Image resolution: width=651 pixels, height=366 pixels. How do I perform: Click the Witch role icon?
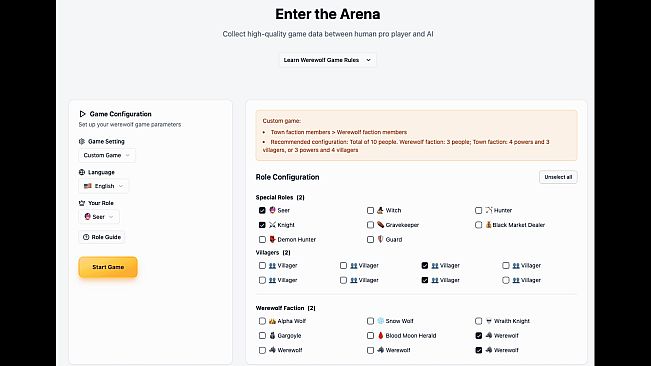pos(380,210)
